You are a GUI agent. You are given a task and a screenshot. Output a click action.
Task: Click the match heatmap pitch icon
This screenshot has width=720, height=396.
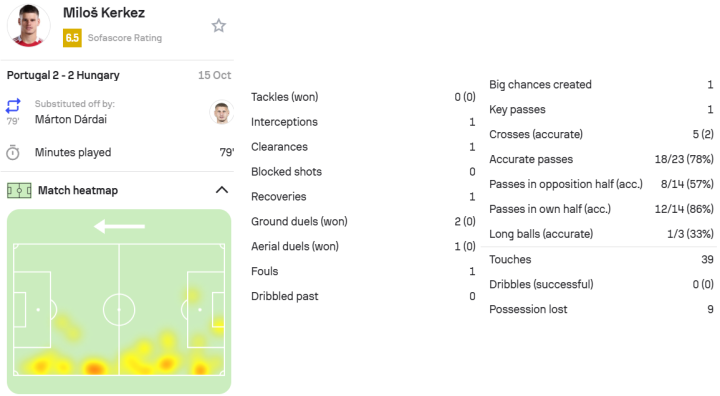pyautogui.click(x=19, y=190)
